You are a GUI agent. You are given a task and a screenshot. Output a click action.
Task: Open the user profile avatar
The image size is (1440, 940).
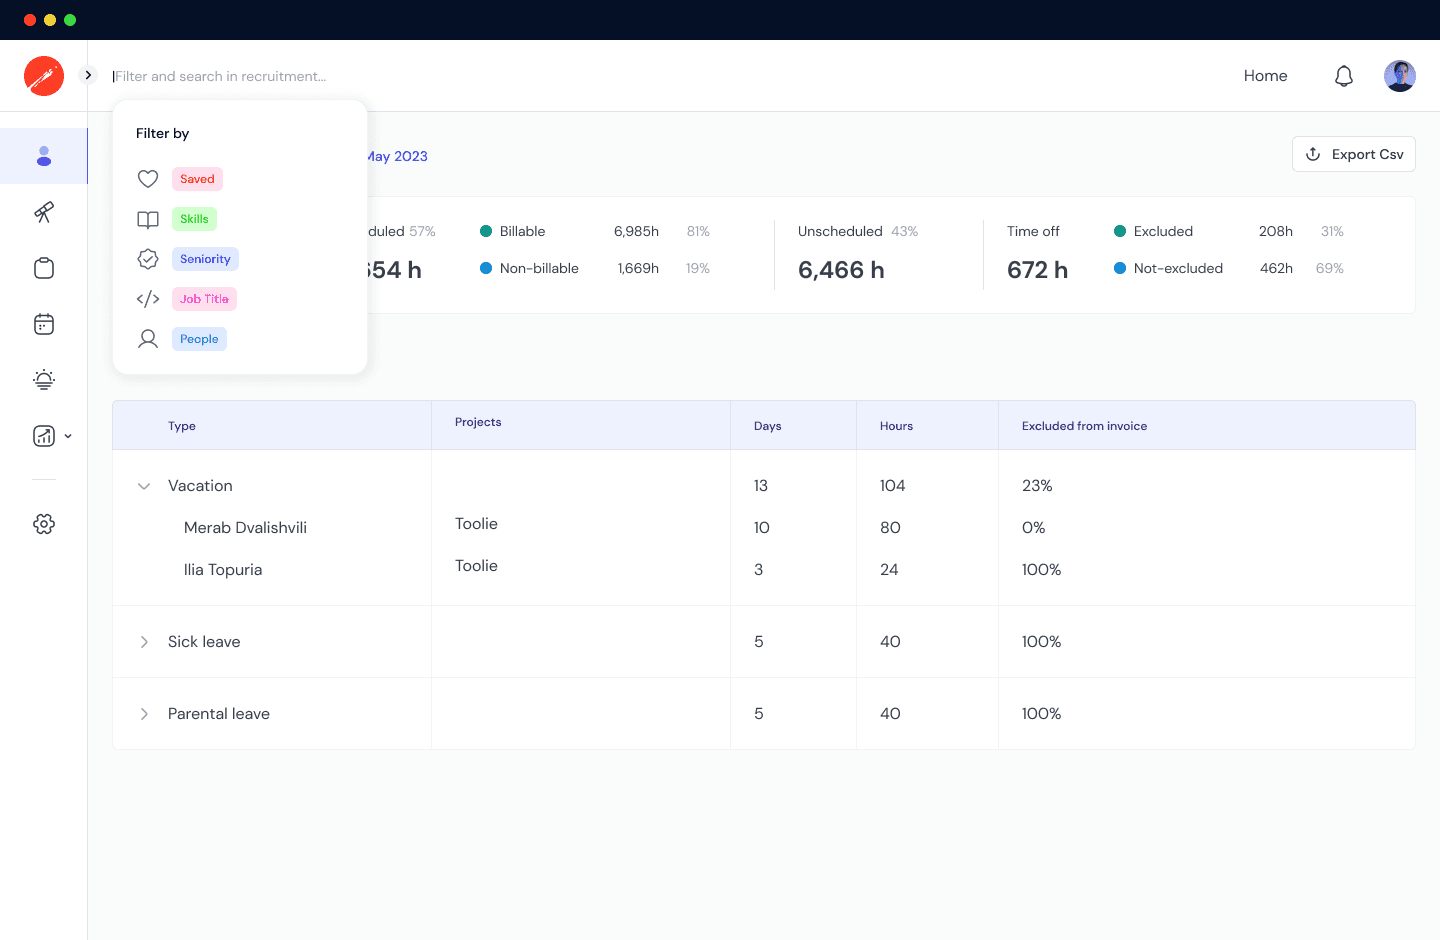click(x=1399, y=76)
